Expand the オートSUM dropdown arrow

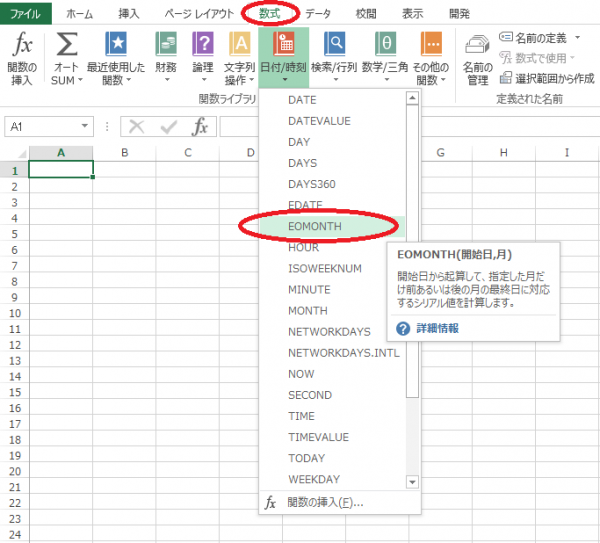[80, 80]
